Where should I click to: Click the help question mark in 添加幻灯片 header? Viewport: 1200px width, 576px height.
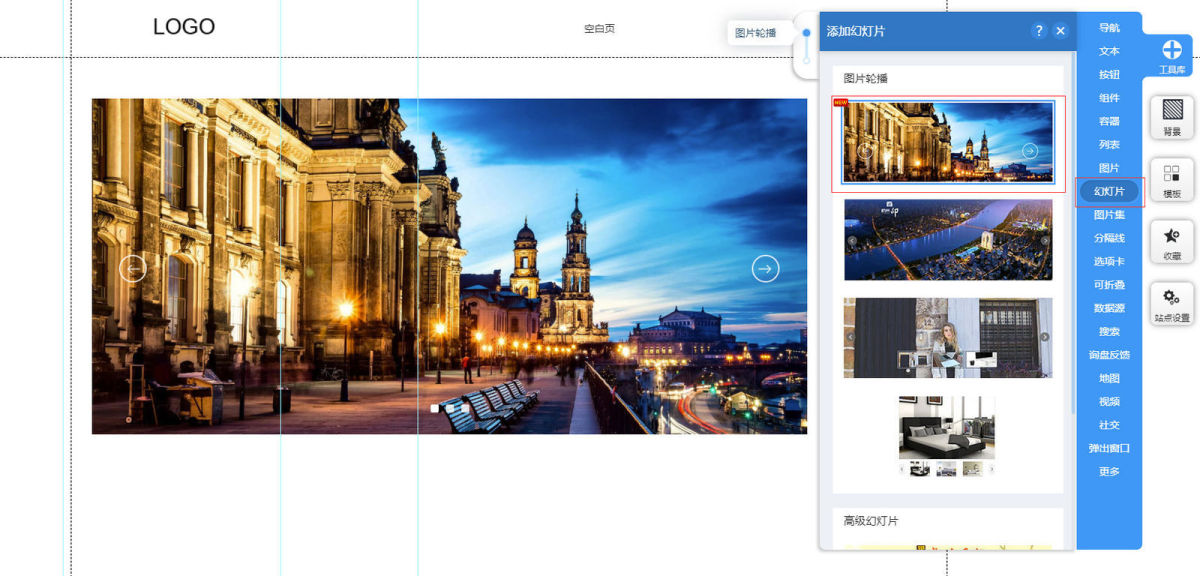pyautogui.click(x=1039, y=31)
